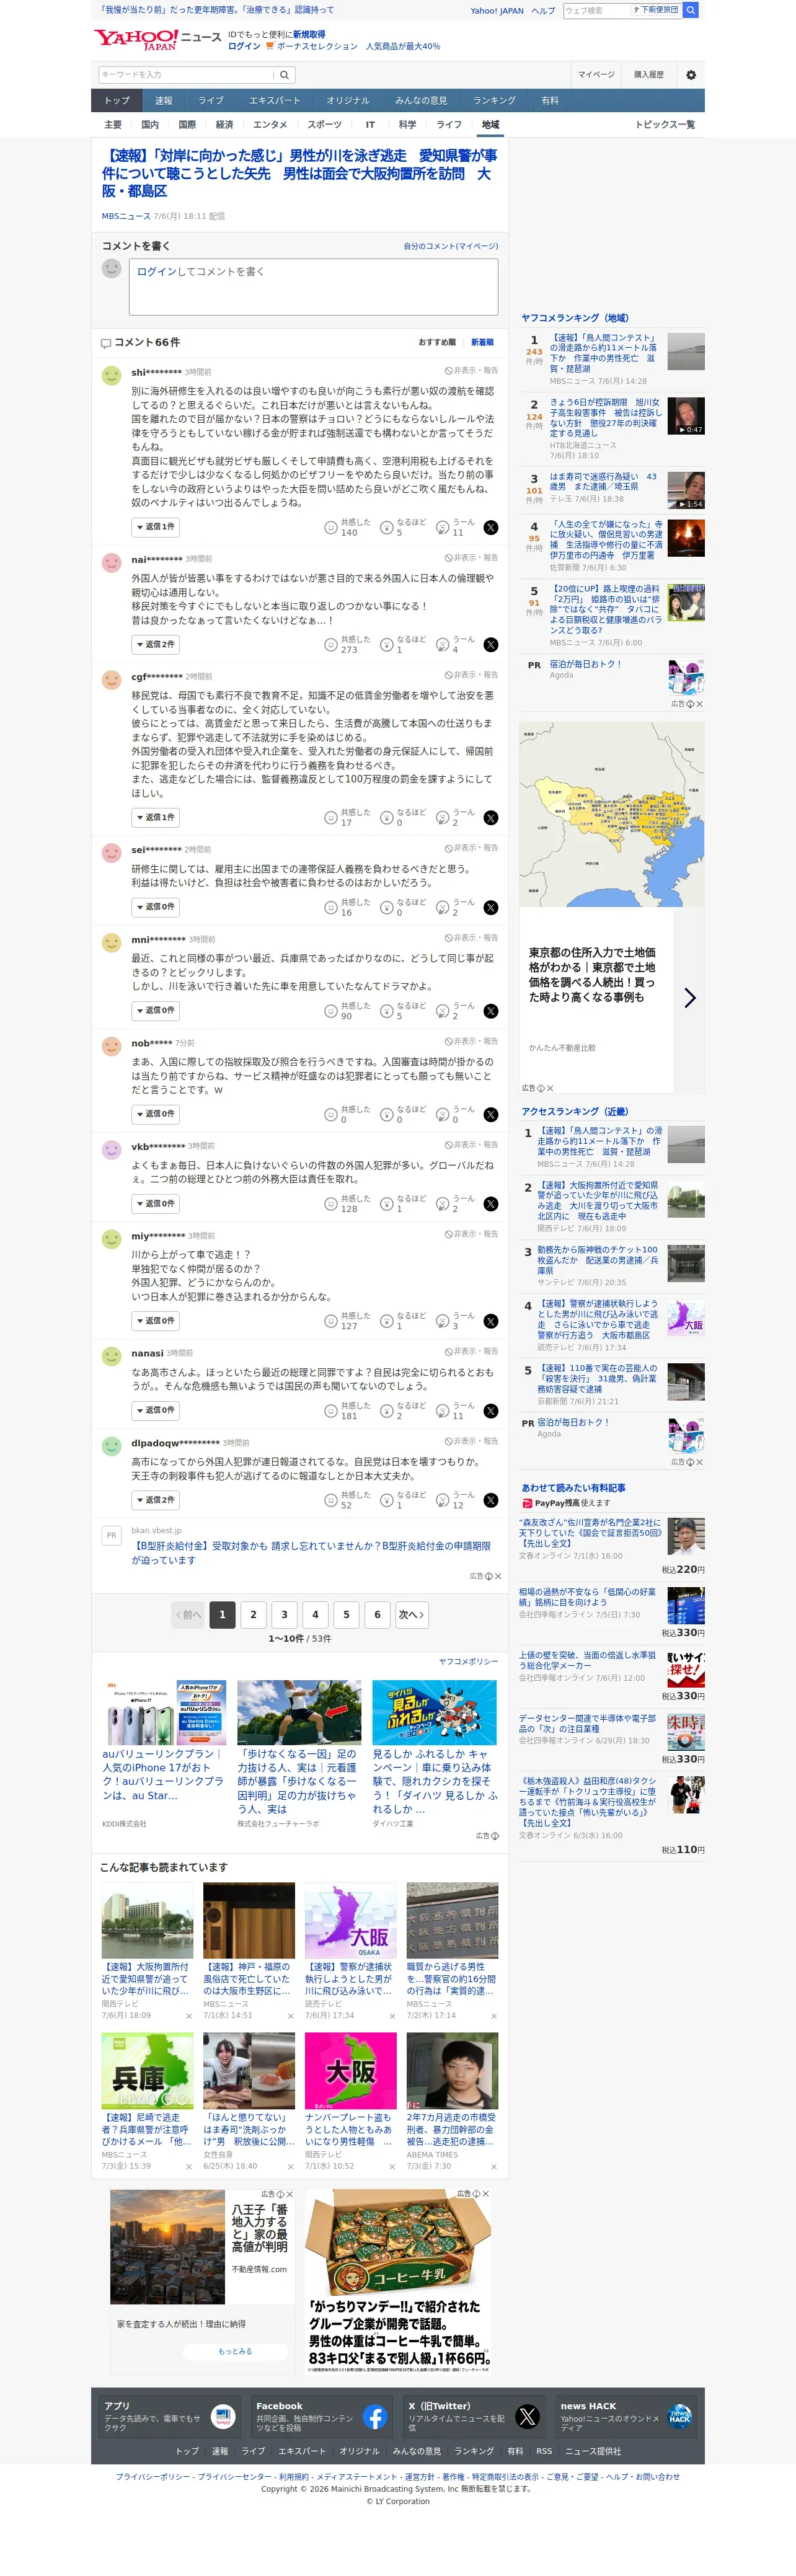Toggle 共感した on mni's comment
Image resolution: width=796 pixels, height=2576 pixels.
(x=347, y=1012)
